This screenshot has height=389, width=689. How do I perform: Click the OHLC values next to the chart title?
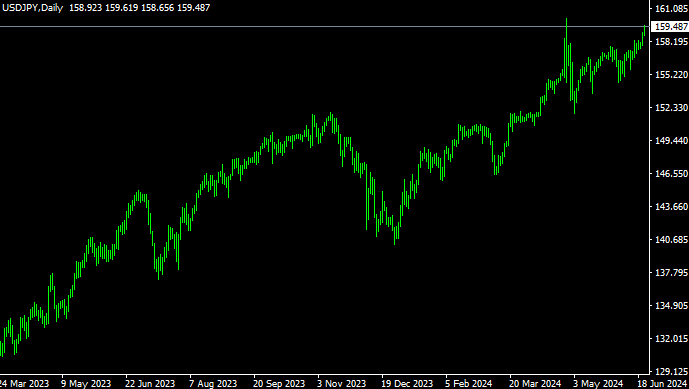(139, 8)
